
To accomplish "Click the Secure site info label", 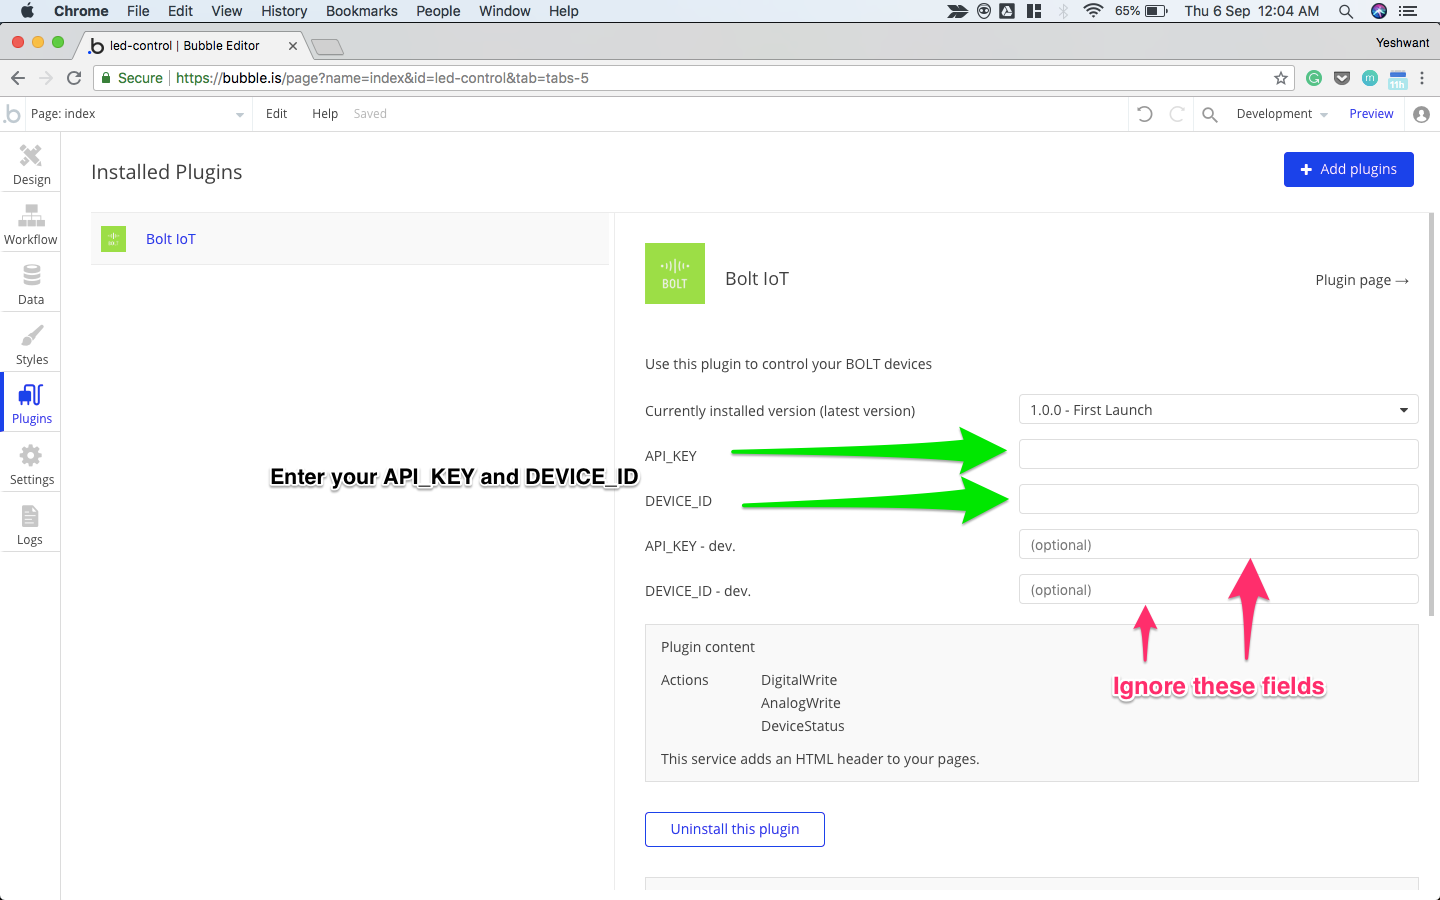I will pyautogui.click(x=132, y=78).
